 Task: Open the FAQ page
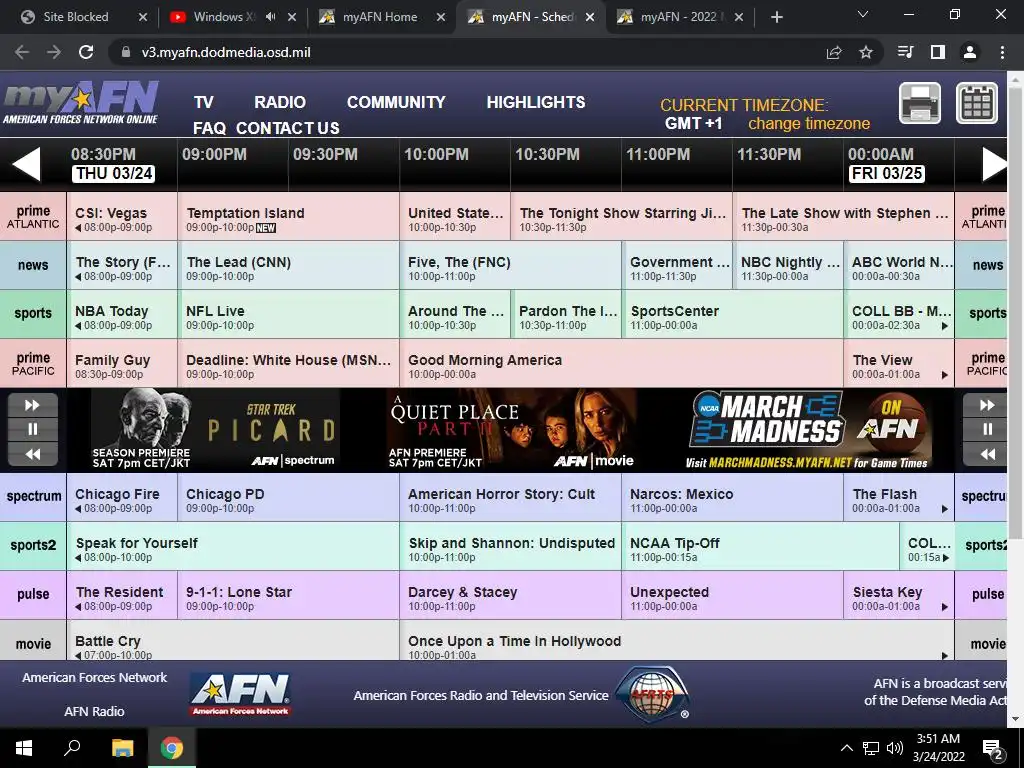[209, 128]
